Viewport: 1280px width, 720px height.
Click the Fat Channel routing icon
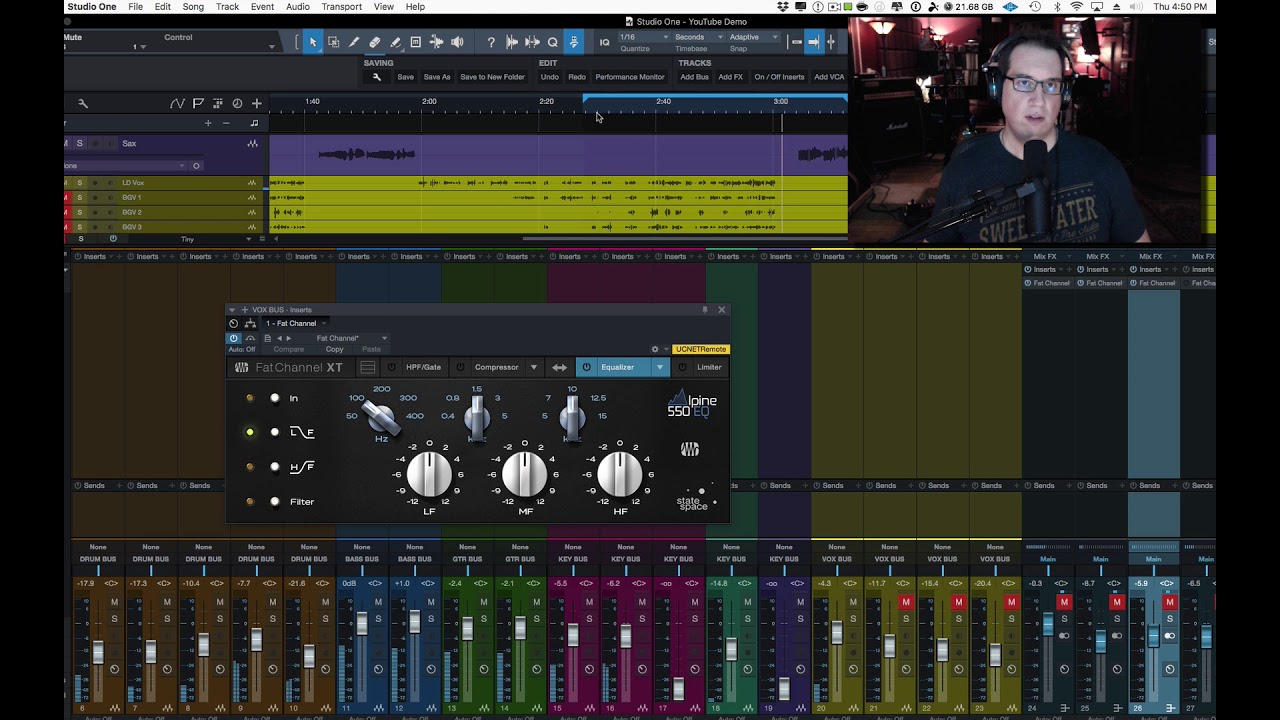point(250,323)
